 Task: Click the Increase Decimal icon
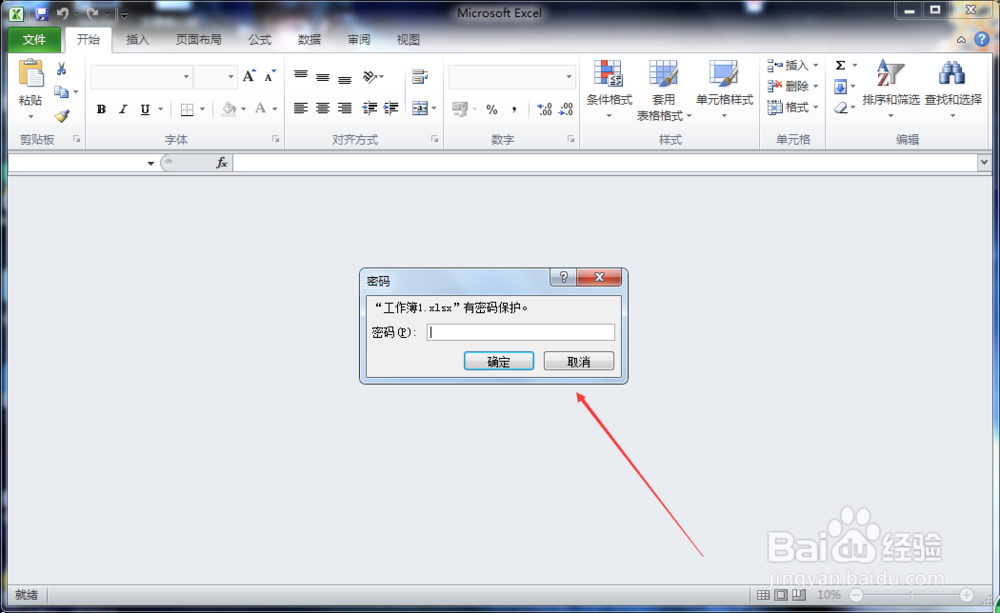544,110
